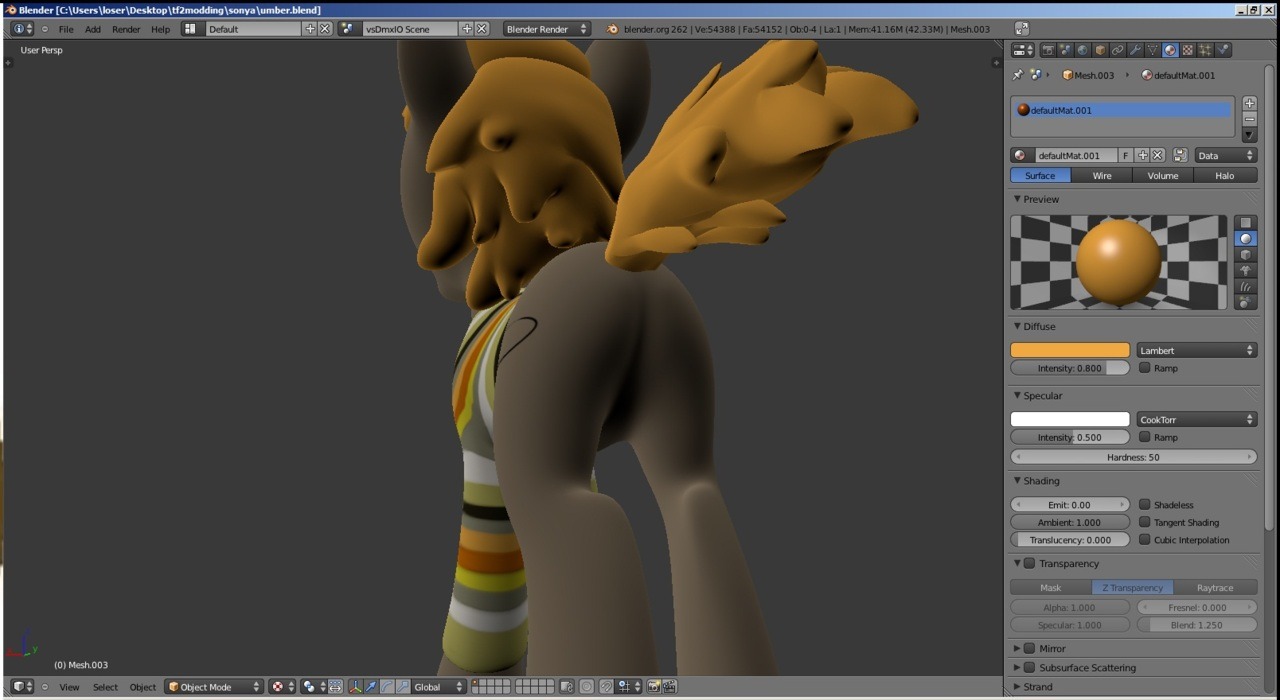Click the OpenGL render image camera icon
Screen dimensions: 1280x700
coord(653,687)
